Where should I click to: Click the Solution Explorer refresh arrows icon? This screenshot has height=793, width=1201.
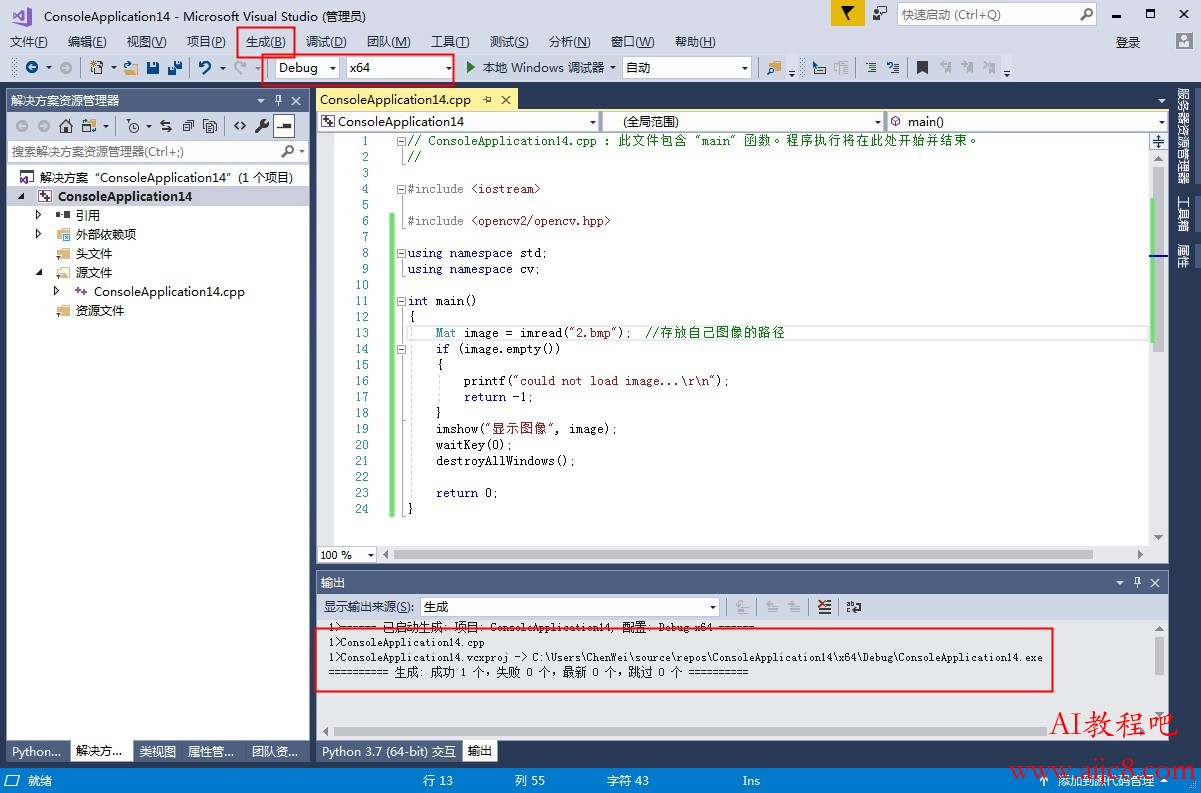point(166,126)
